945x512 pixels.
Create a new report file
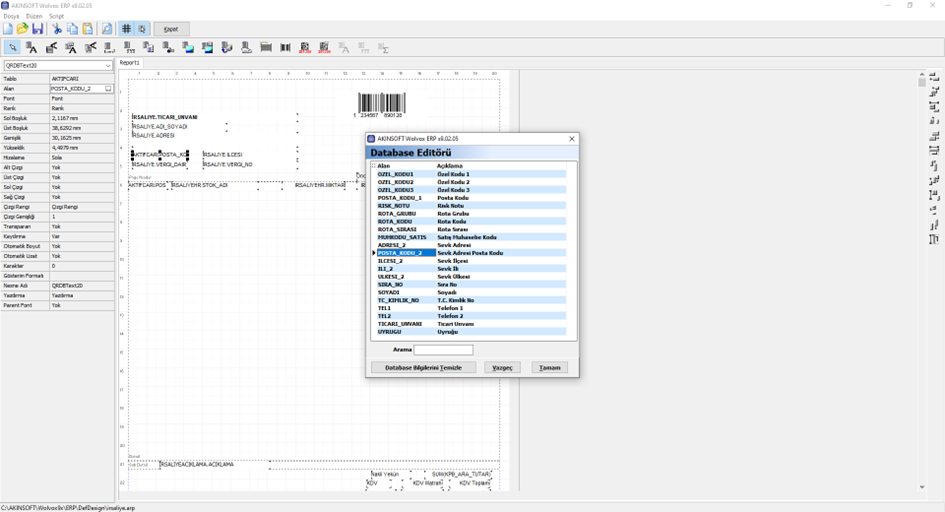(8, 29)
